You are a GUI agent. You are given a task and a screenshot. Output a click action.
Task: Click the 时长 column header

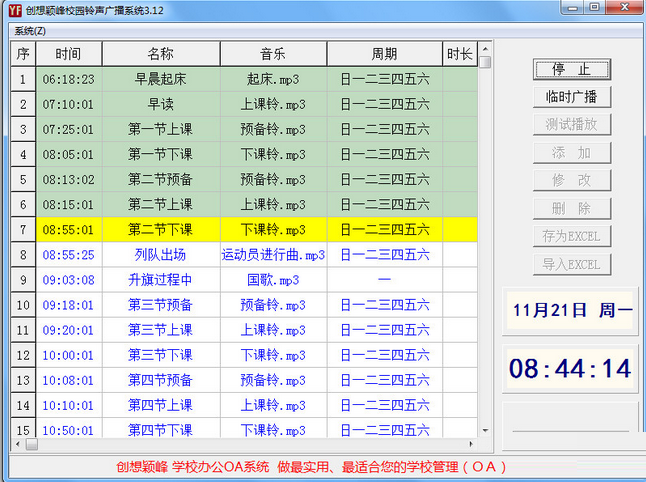(x=460, y=54)
